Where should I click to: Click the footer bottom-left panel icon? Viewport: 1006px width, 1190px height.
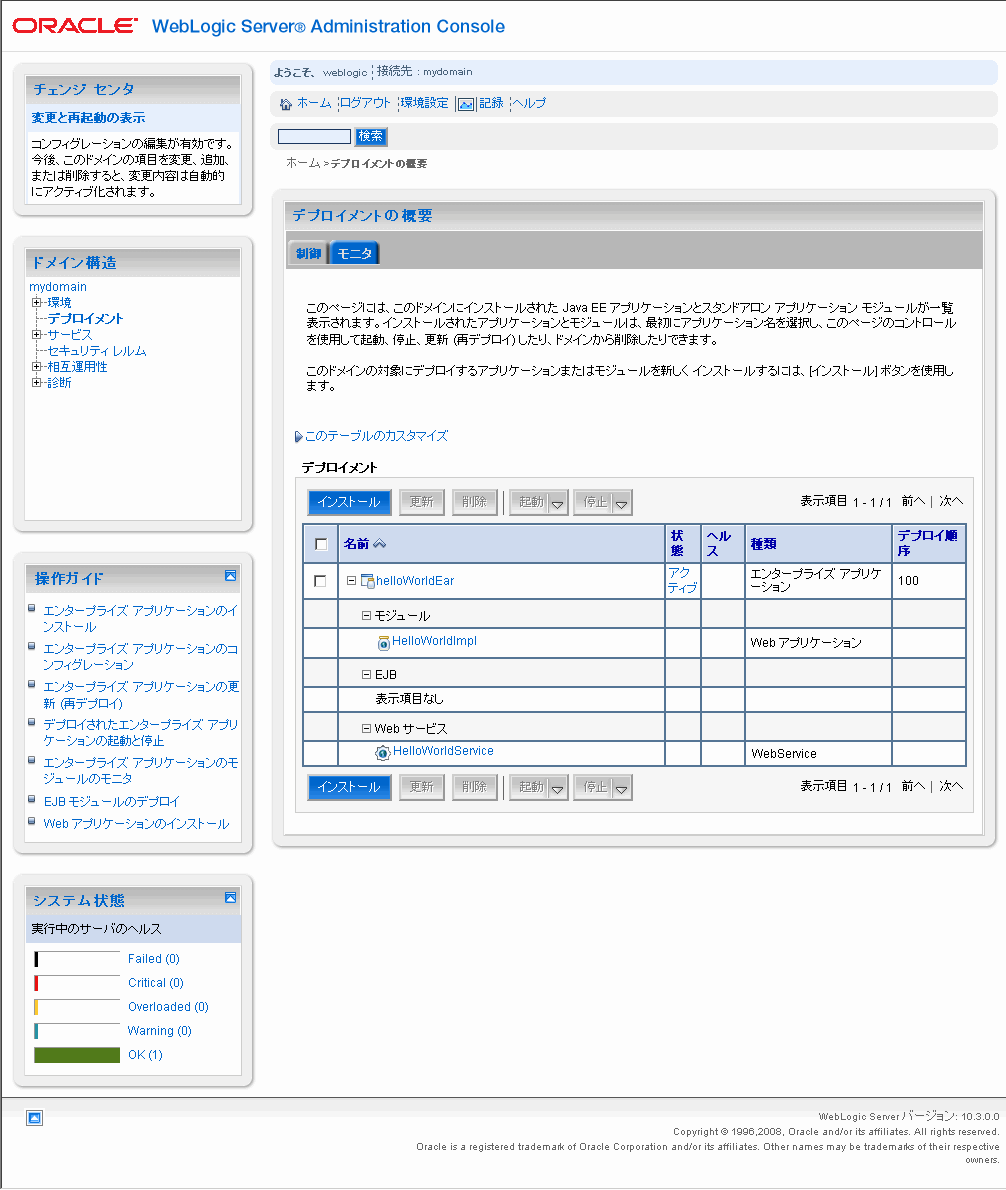pos(35,1118)
